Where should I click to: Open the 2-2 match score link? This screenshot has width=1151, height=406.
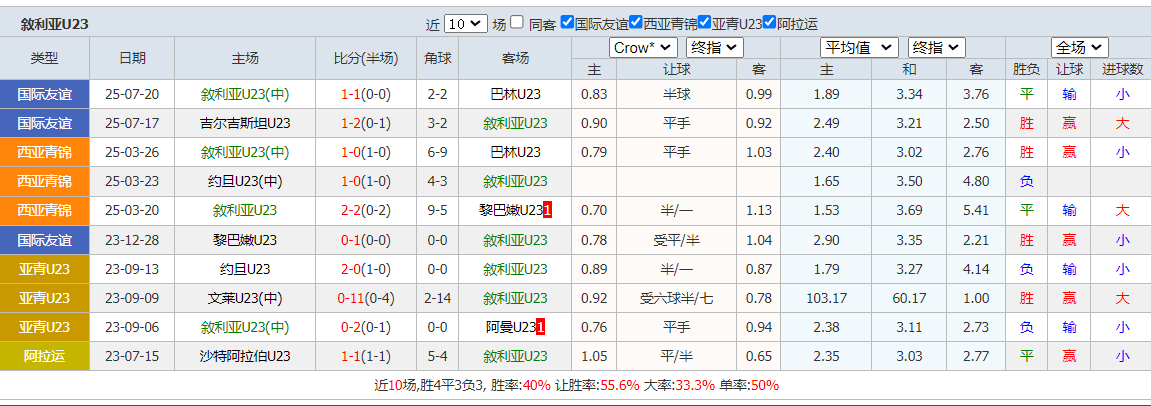(x=351, y=211)
